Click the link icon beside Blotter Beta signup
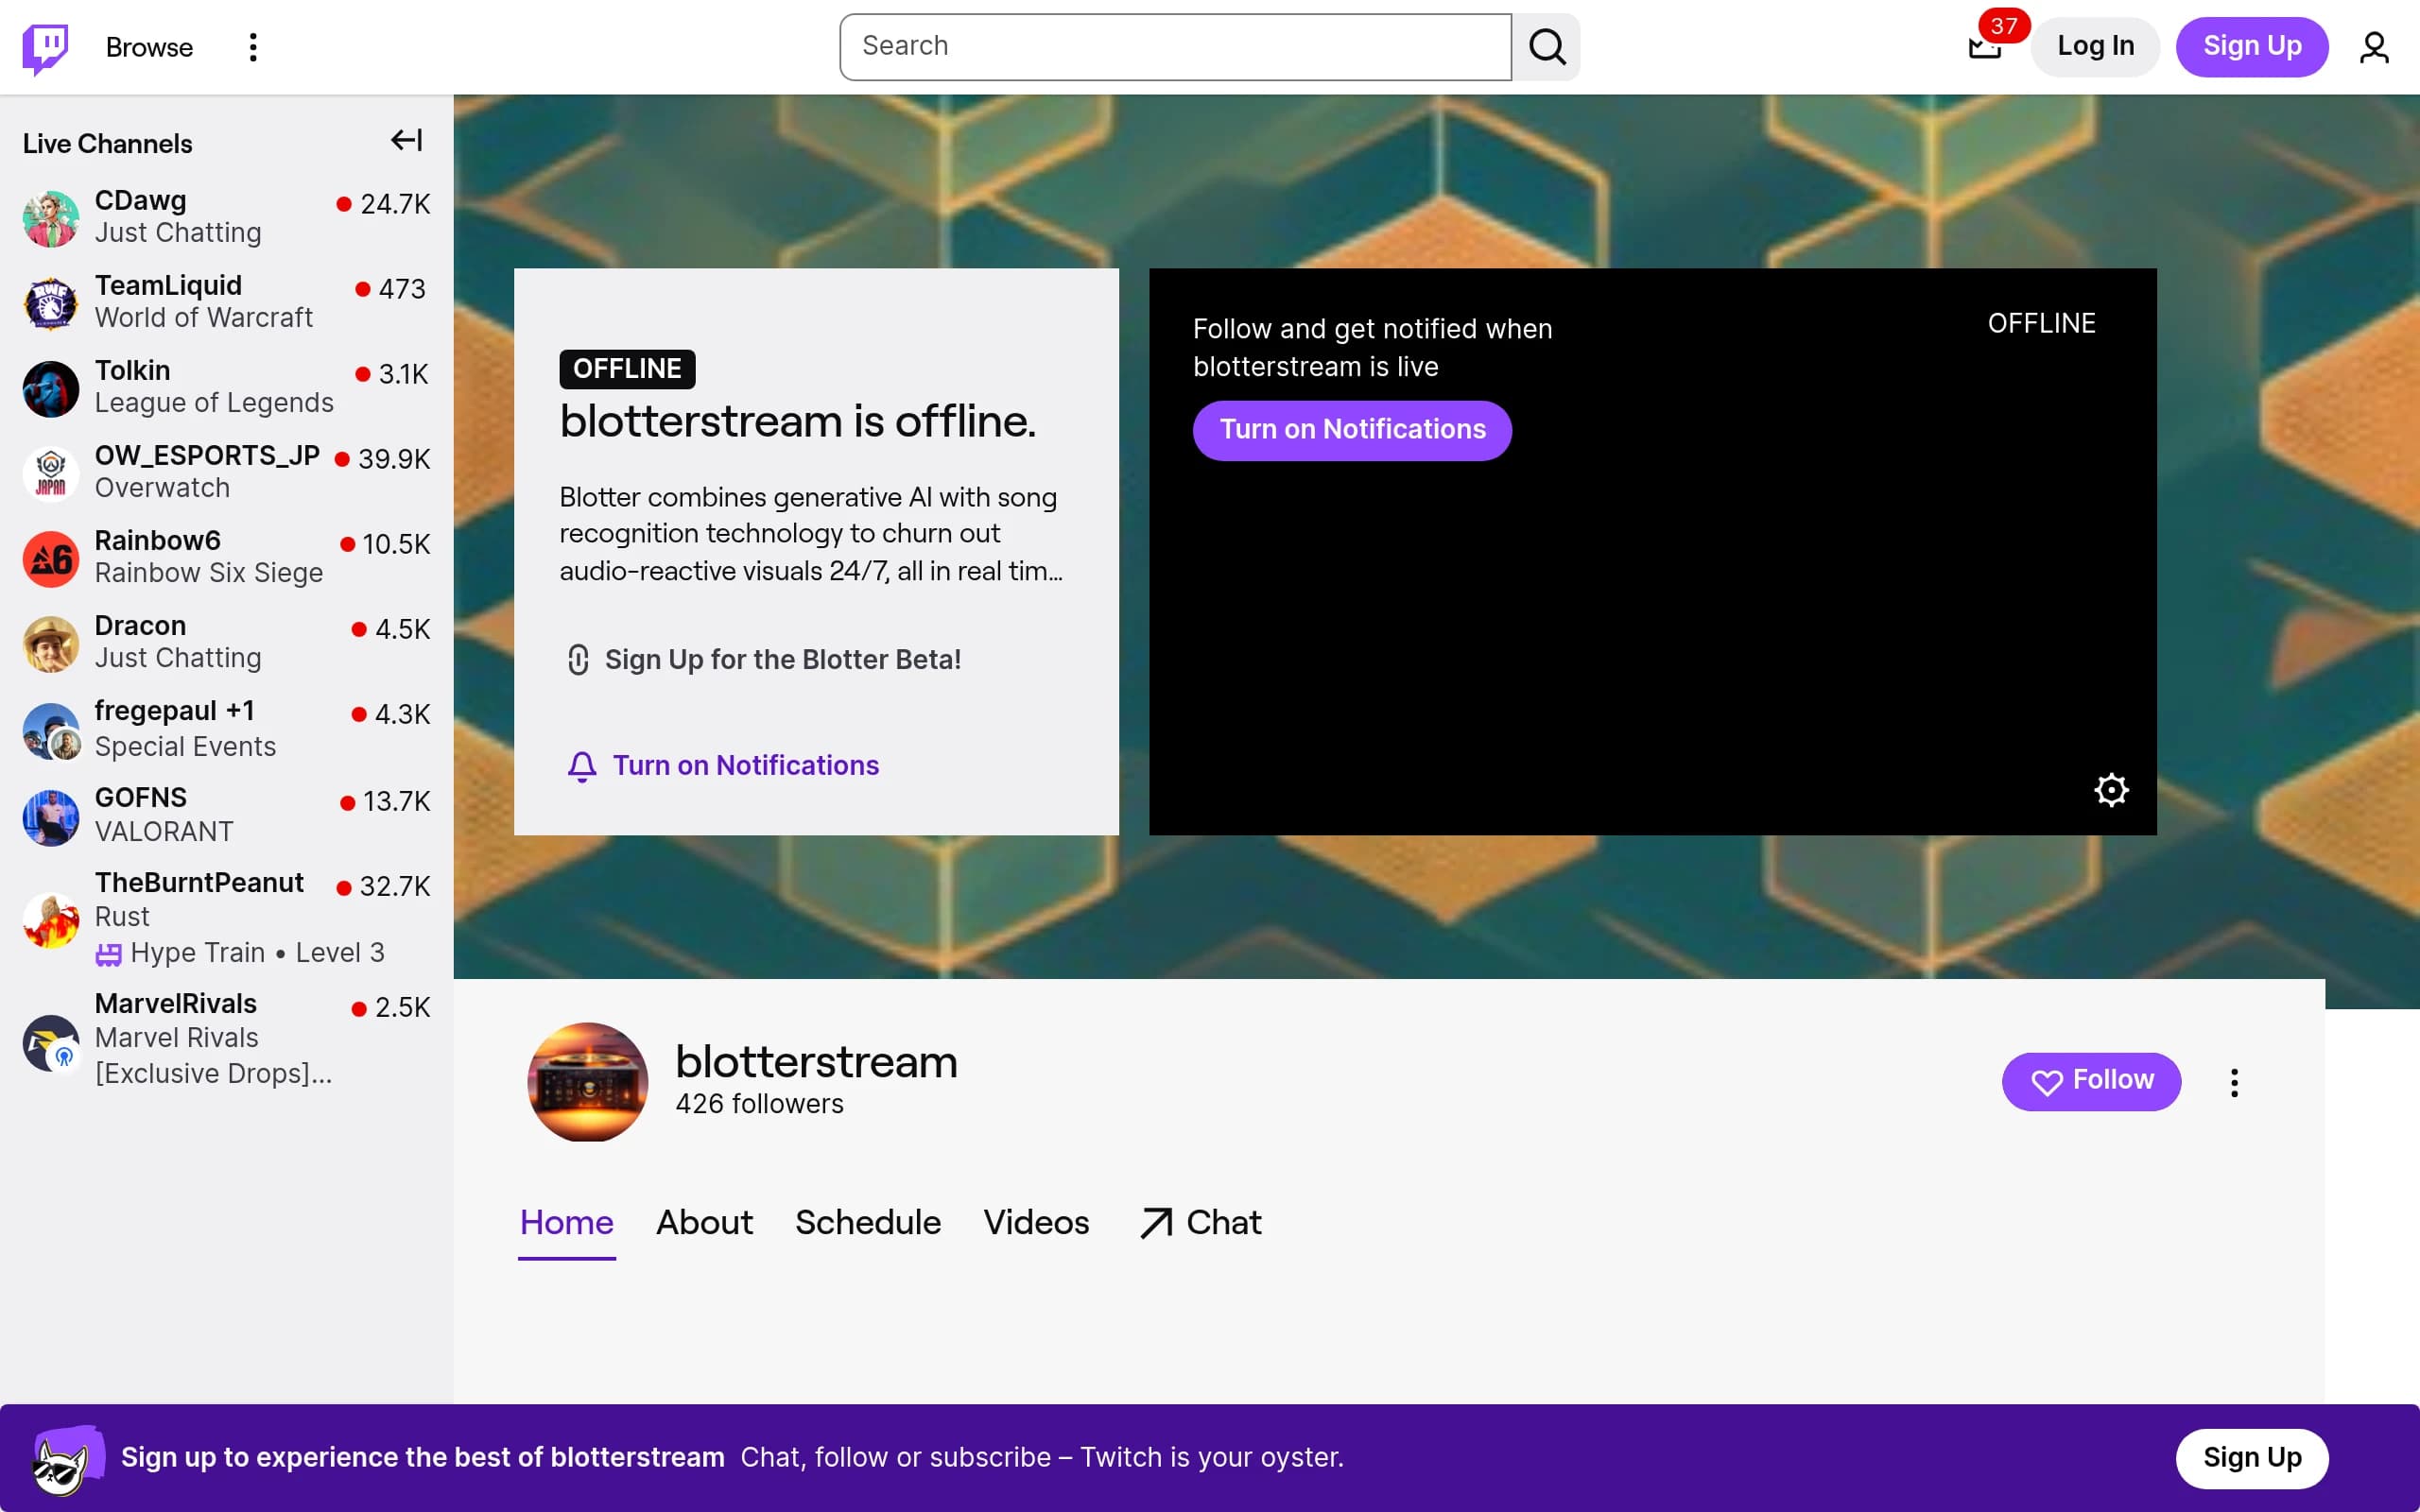2420x1512 pixels. [578, 660]
